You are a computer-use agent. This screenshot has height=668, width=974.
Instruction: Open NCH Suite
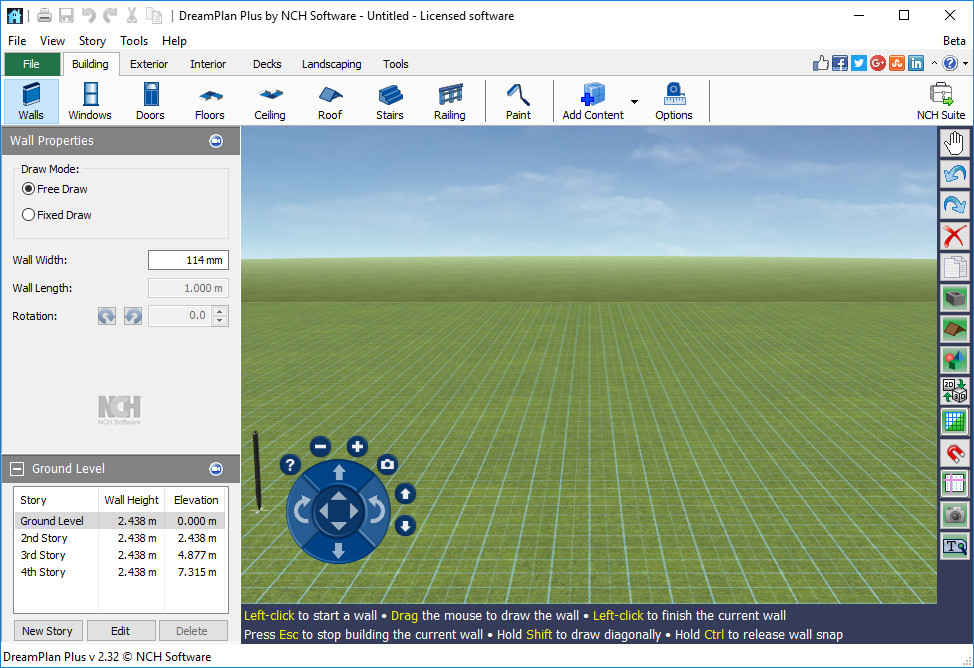[x=940, y=101]
